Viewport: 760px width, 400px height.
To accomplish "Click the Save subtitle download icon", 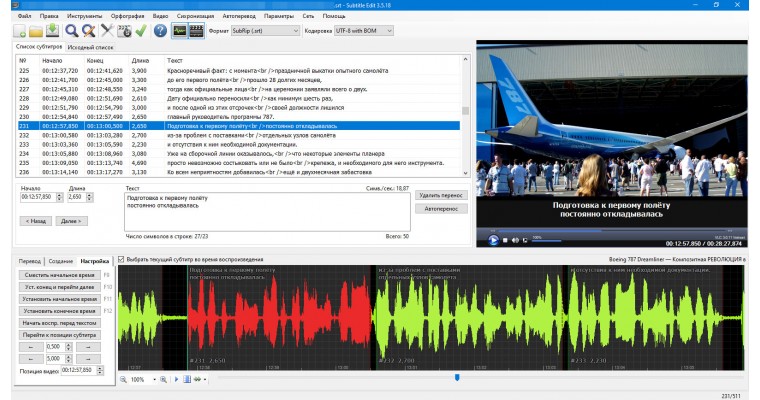I will click(52, 31).
